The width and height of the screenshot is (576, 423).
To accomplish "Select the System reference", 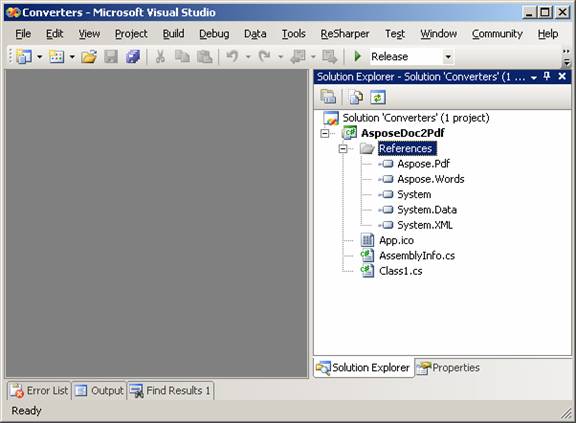I will 414,195.
